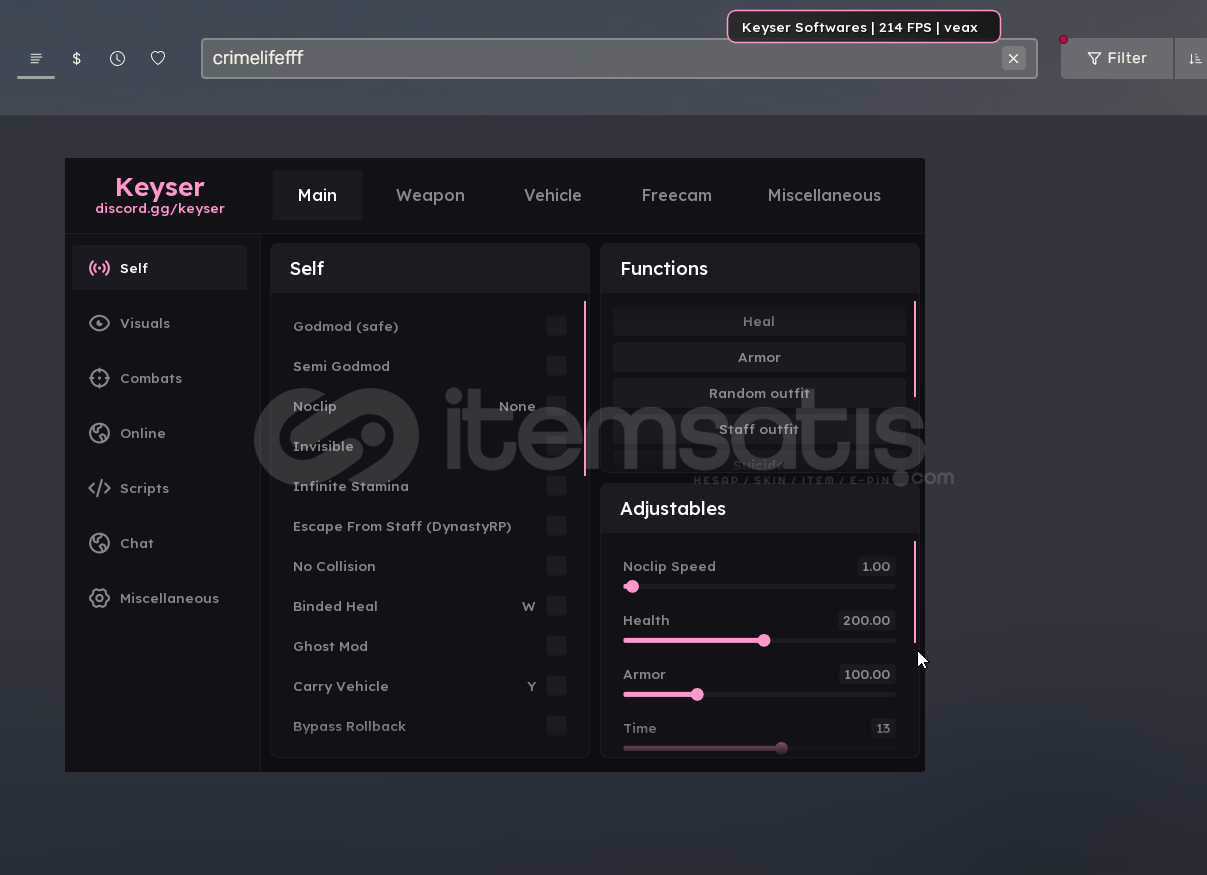This screenshot has height=875, width=1207.
Task: Click the Keyser Softwares FPS overlay label
Action: 863,27
